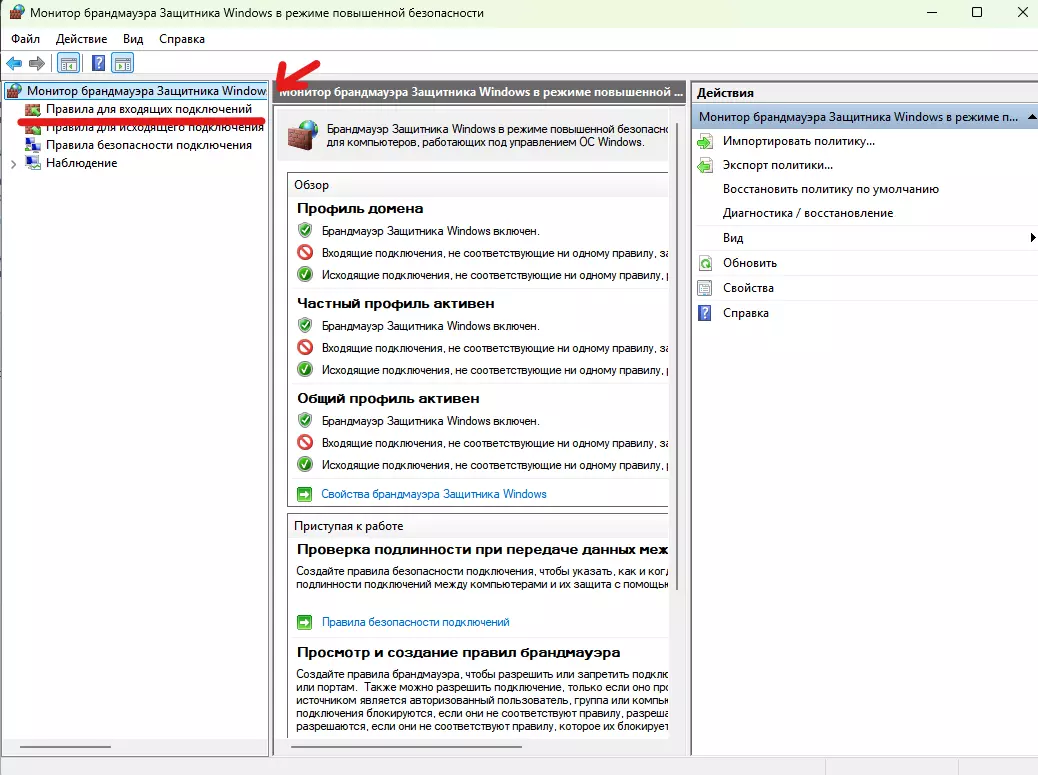The image size is (1038, 775).
Task: Click green check icon for outbound under Общий профиль
Action: coord(305,465)
